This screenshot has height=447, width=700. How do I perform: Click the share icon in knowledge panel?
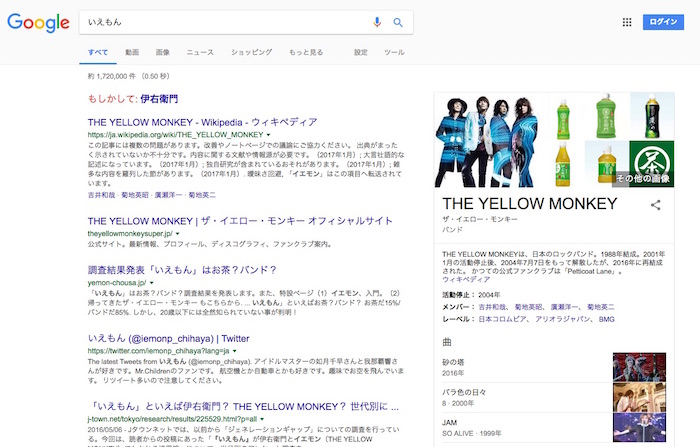point(656,205)
